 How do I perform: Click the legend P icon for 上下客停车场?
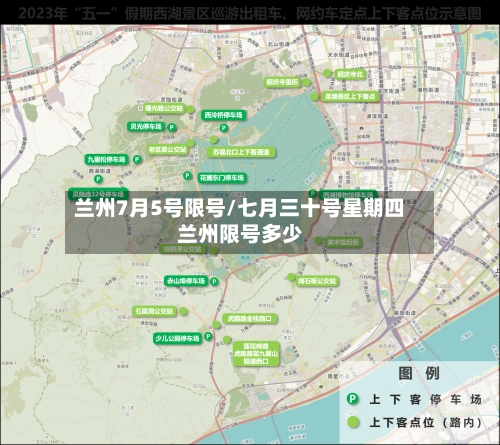tap(352, 399)
